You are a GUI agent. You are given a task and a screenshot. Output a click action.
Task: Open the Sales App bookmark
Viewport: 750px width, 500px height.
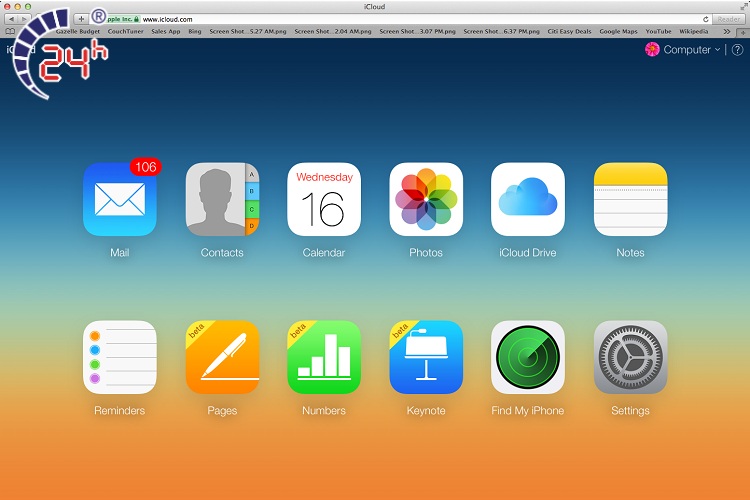(165, 32)
